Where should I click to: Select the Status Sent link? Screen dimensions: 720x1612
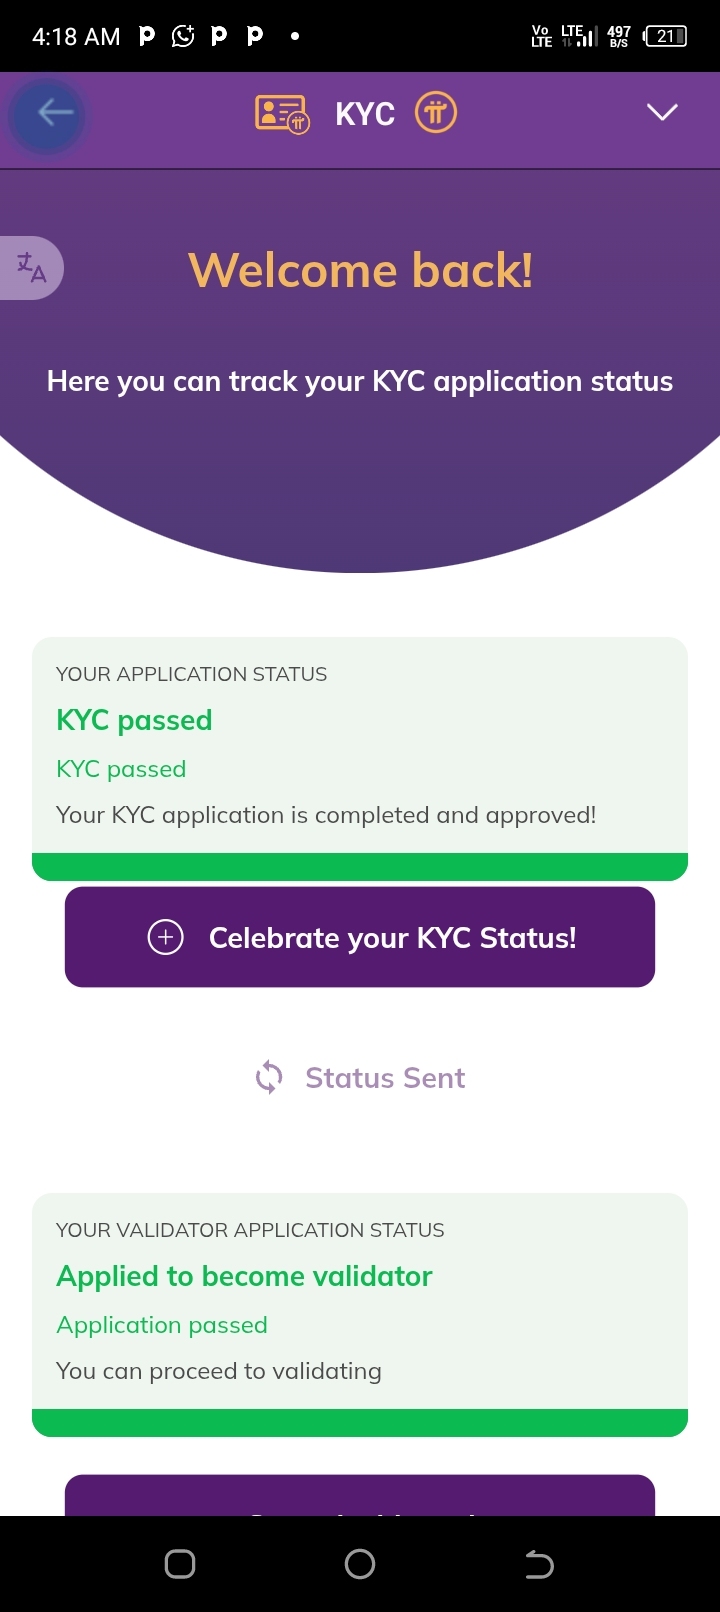tap(385, 1078)
